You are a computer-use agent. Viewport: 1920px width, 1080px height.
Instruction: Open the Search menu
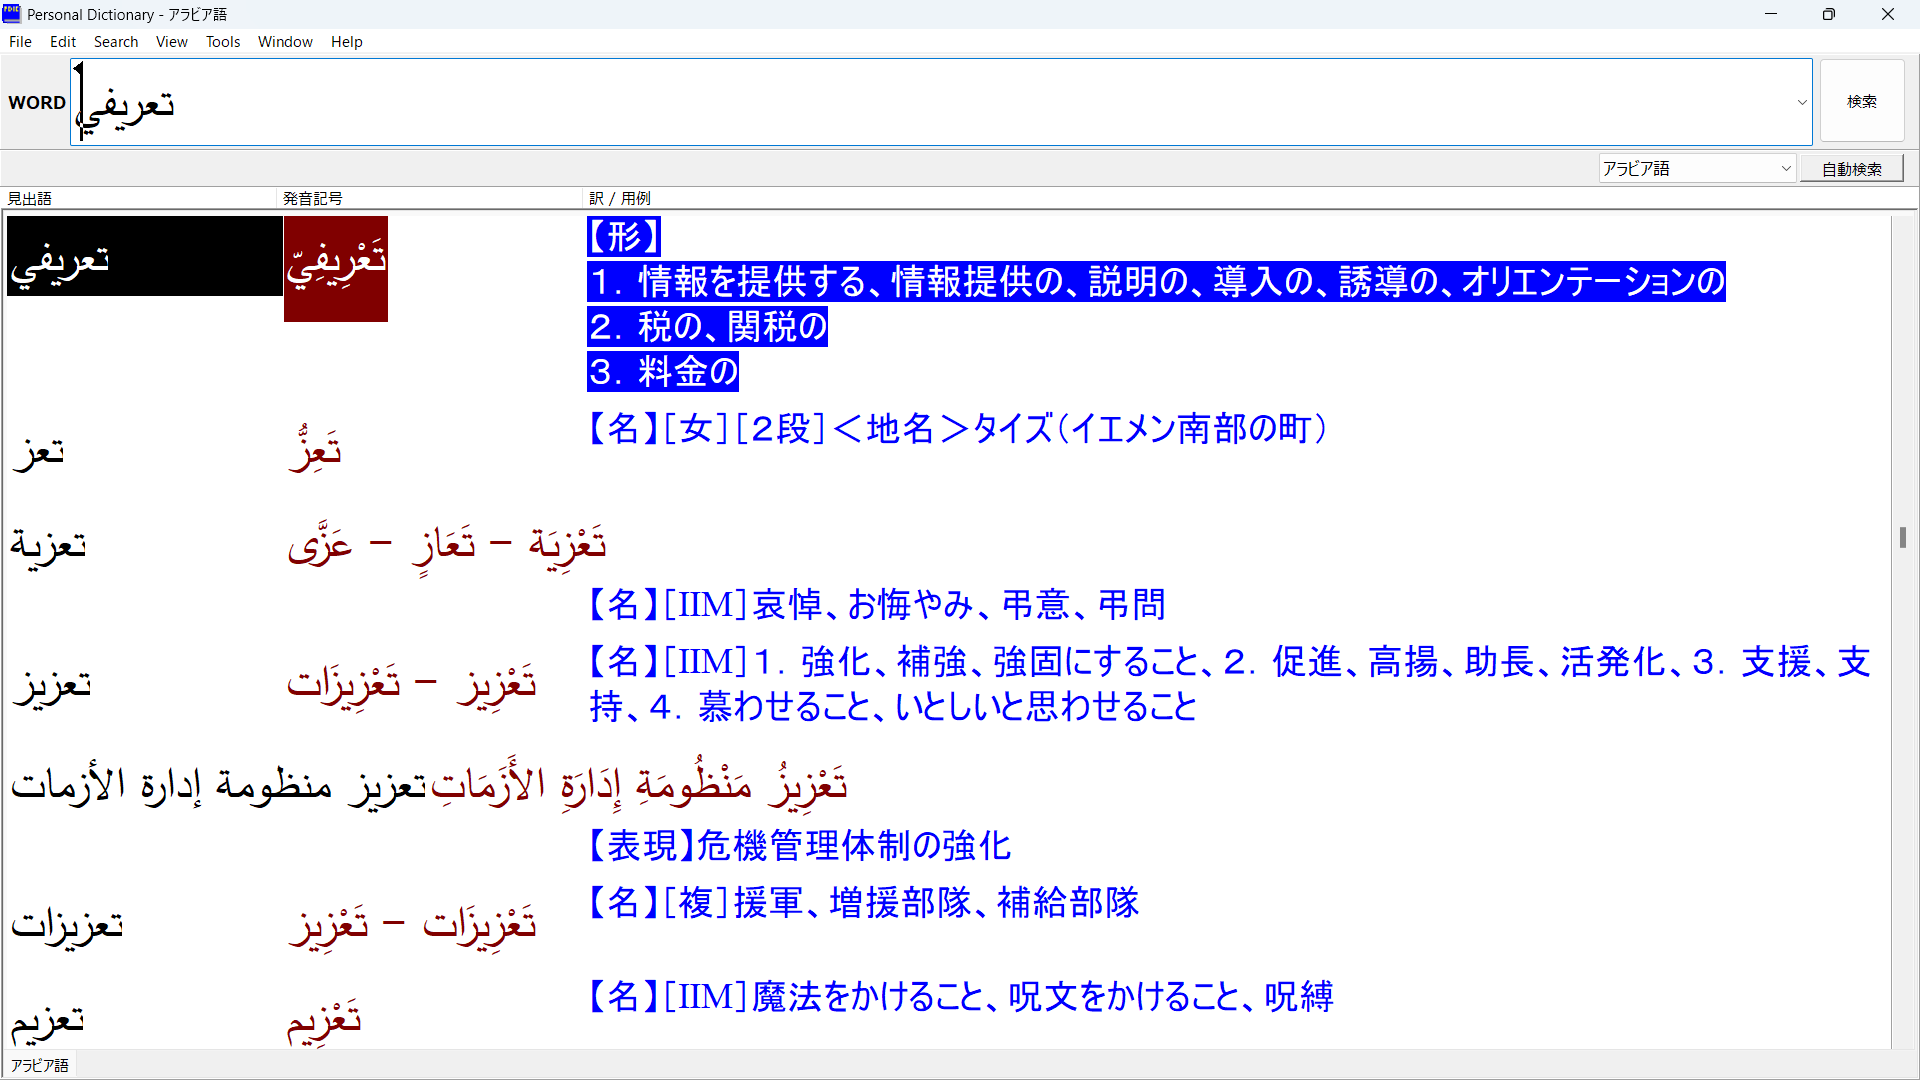coord(116,41)
